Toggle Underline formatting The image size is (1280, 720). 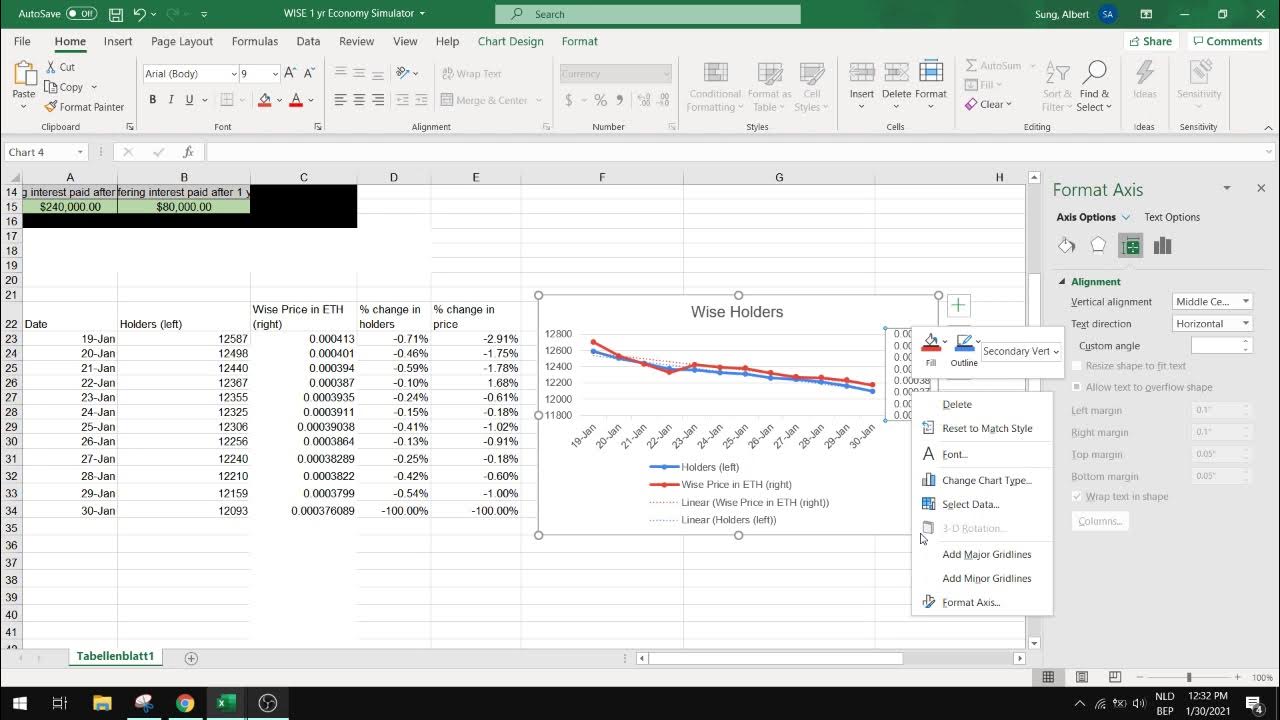(190, 100)
